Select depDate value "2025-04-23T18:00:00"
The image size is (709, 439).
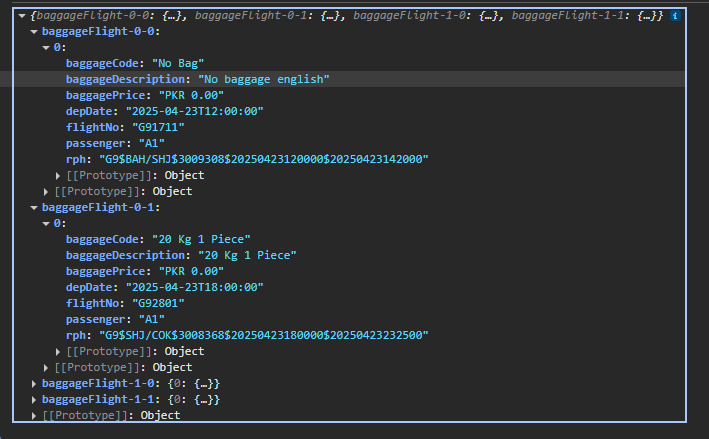(x=194, y=287)
